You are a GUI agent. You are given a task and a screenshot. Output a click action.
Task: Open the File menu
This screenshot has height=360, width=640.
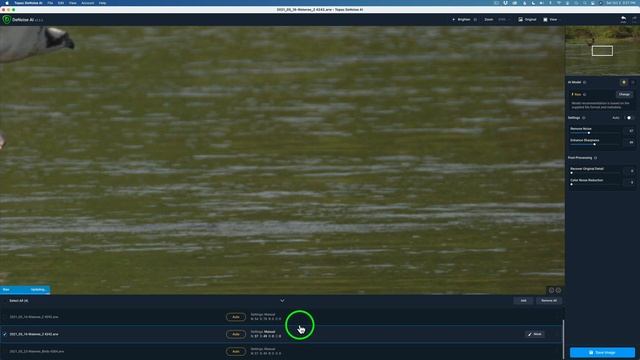tap(50, 3)
